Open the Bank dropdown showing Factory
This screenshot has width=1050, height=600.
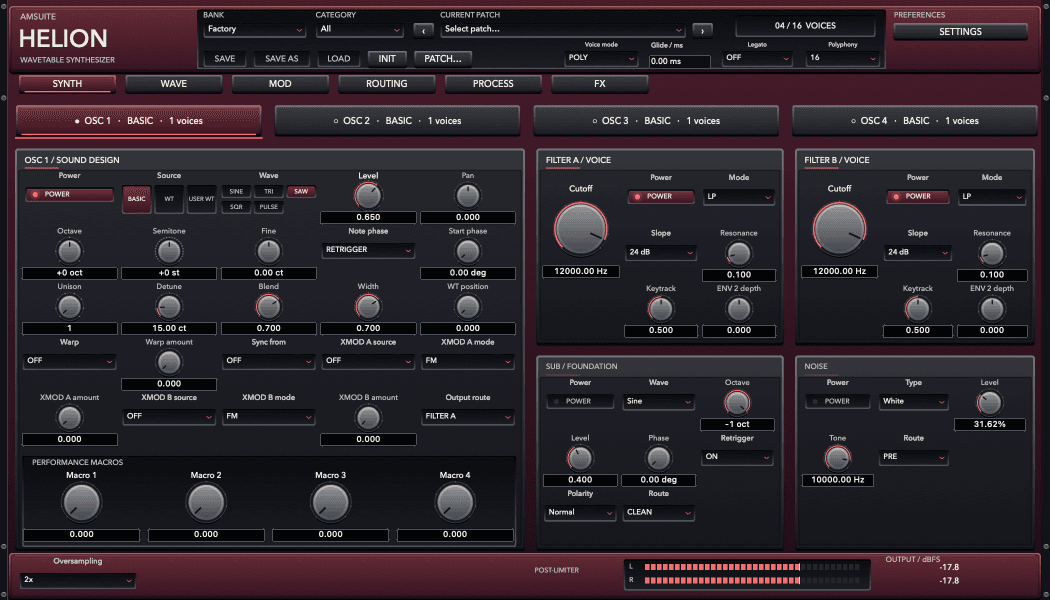click(x=254, y=29)
